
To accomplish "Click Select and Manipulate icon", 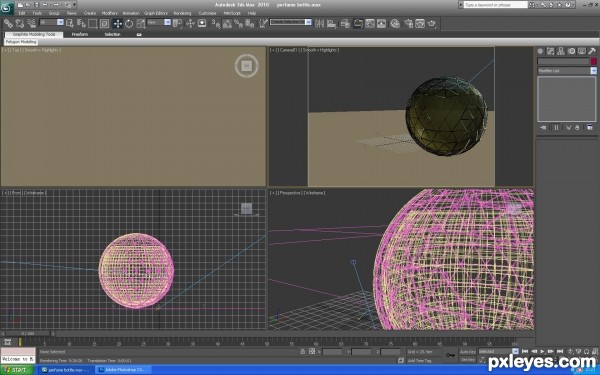I will [190, 24].
